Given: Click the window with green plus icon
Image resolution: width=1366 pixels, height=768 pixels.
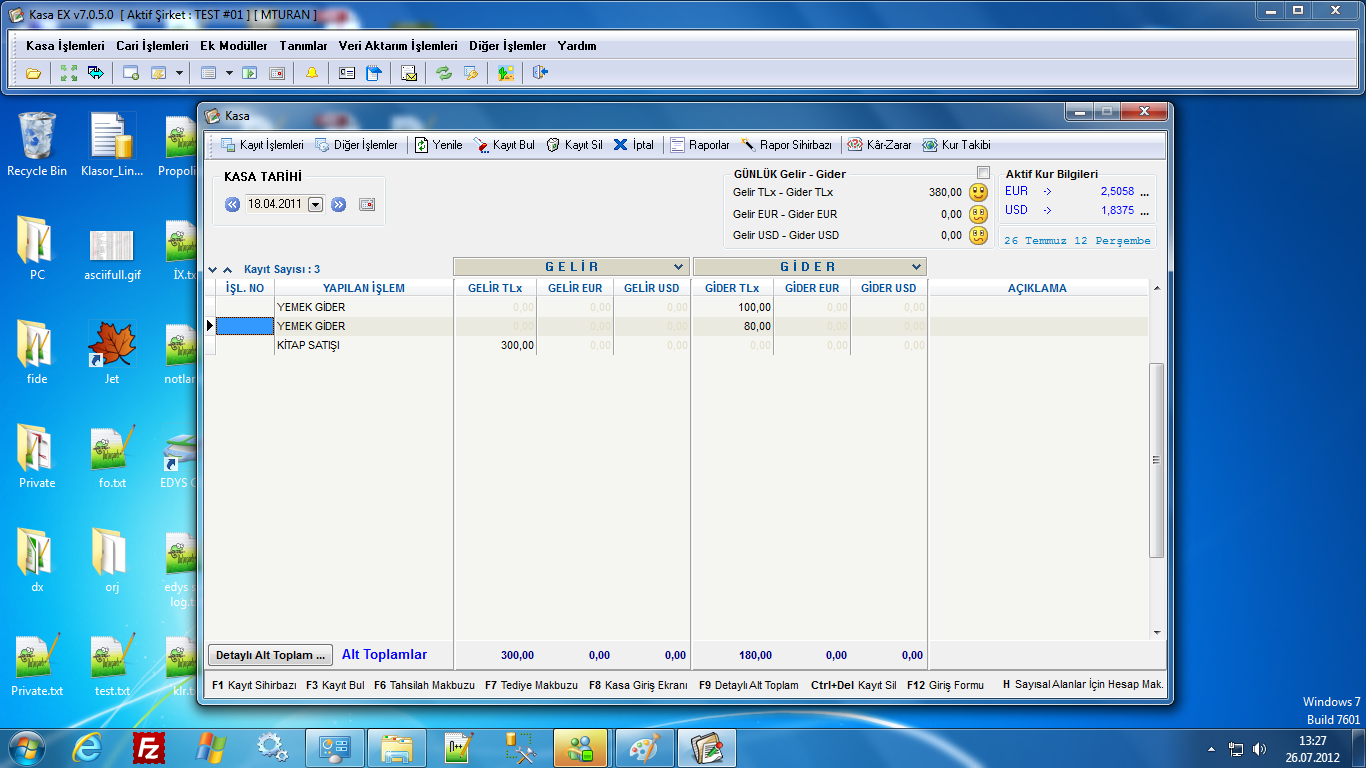Looking at the screenshot, I should click(131, 73).
